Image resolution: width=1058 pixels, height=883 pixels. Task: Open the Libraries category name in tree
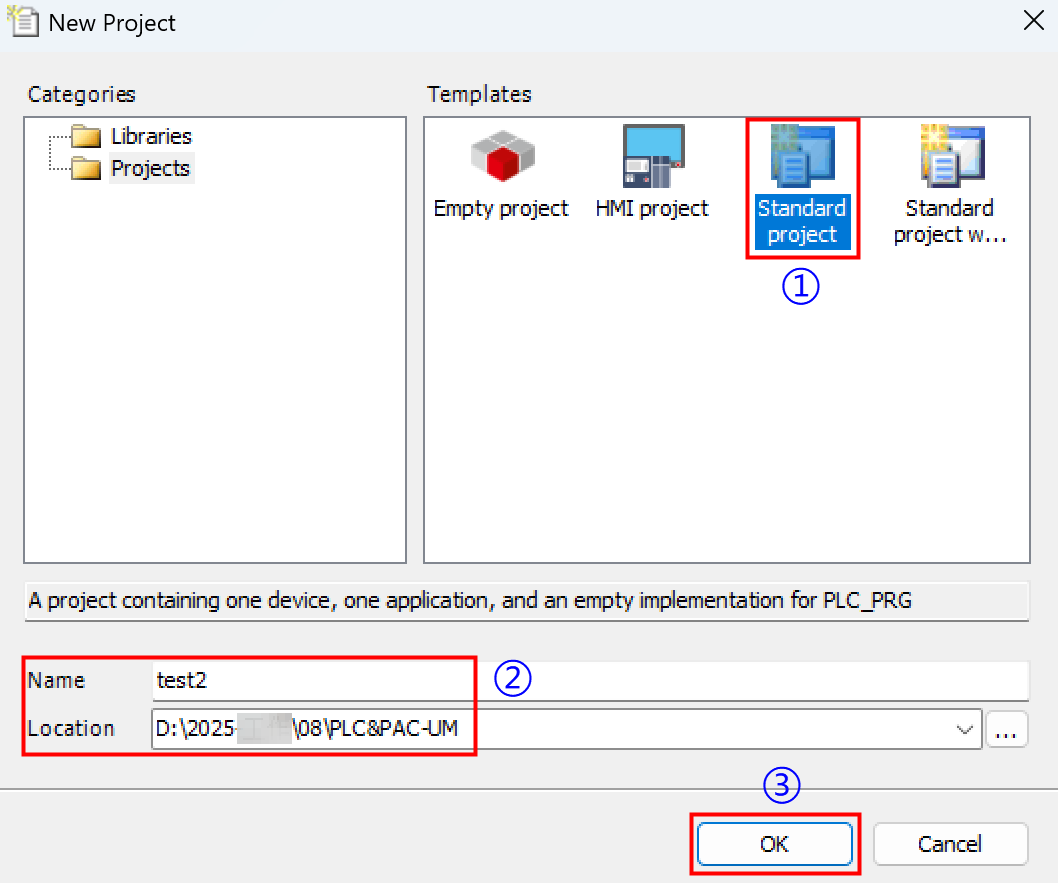tap(151, 137)
